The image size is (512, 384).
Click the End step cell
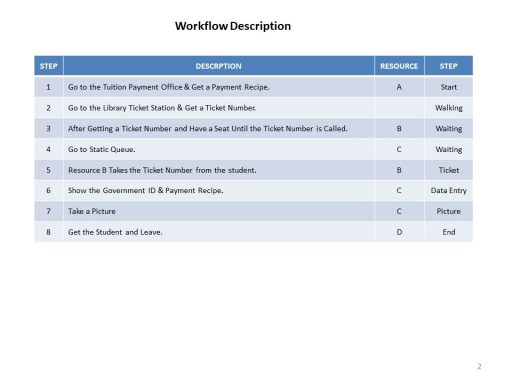click(x=448, y=232)
